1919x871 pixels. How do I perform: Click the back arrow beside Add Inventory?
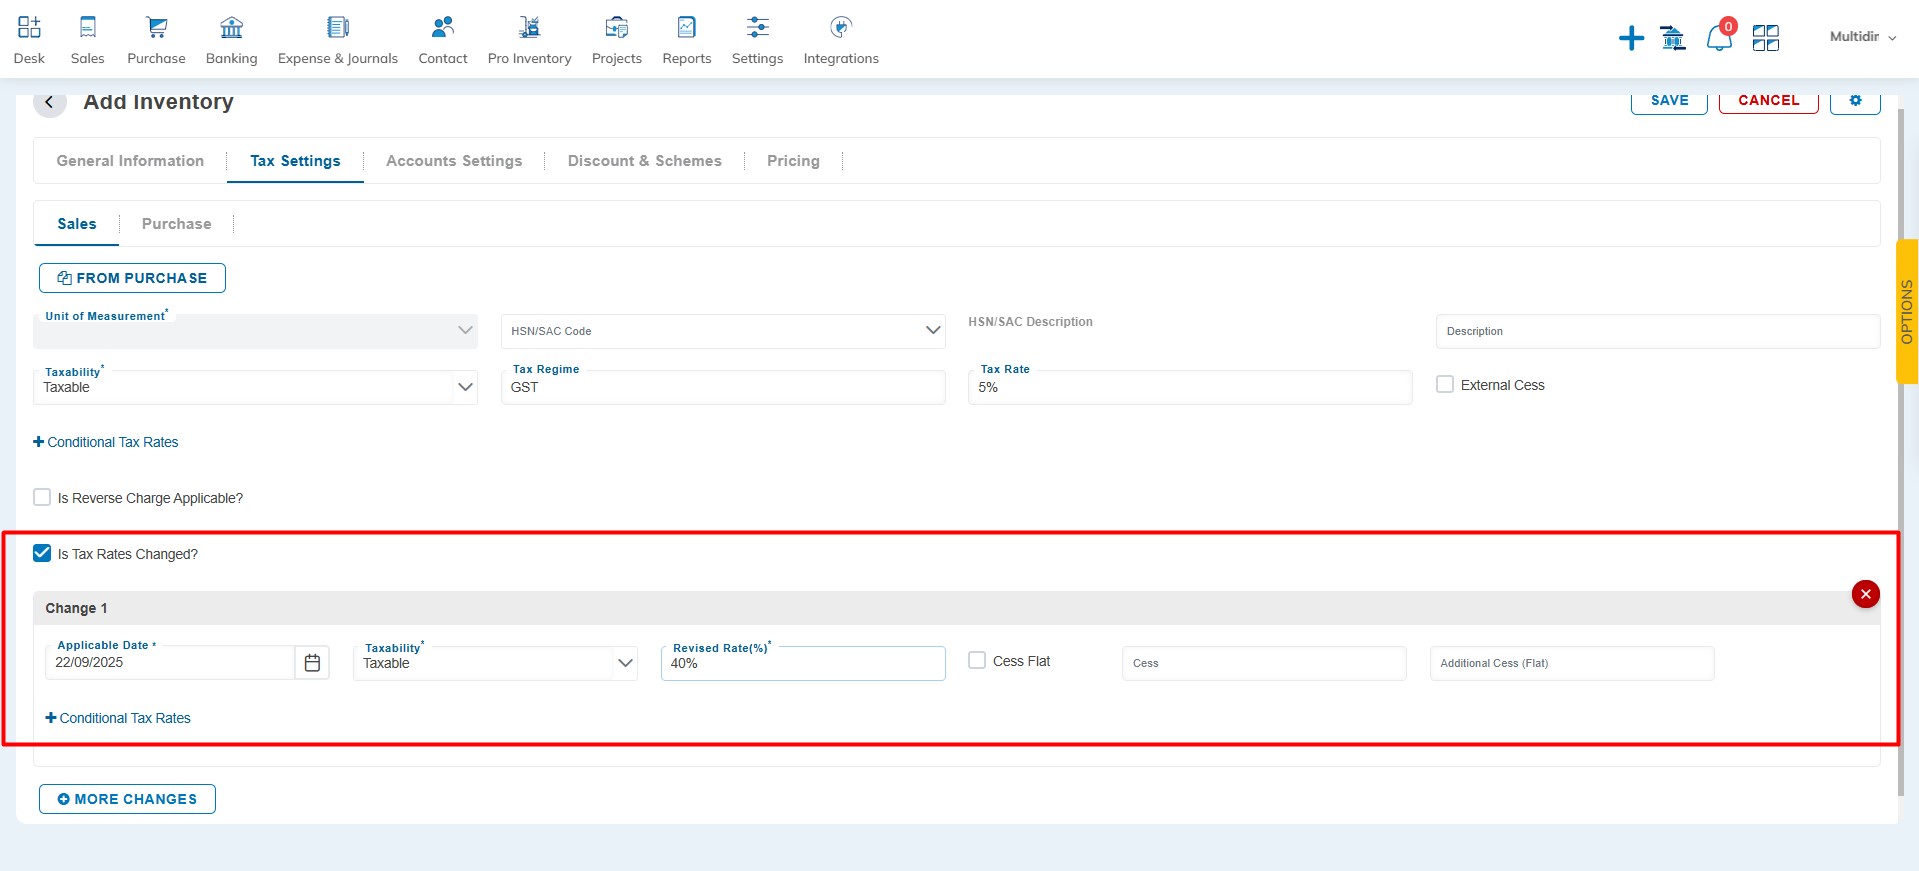pos(50,102)
